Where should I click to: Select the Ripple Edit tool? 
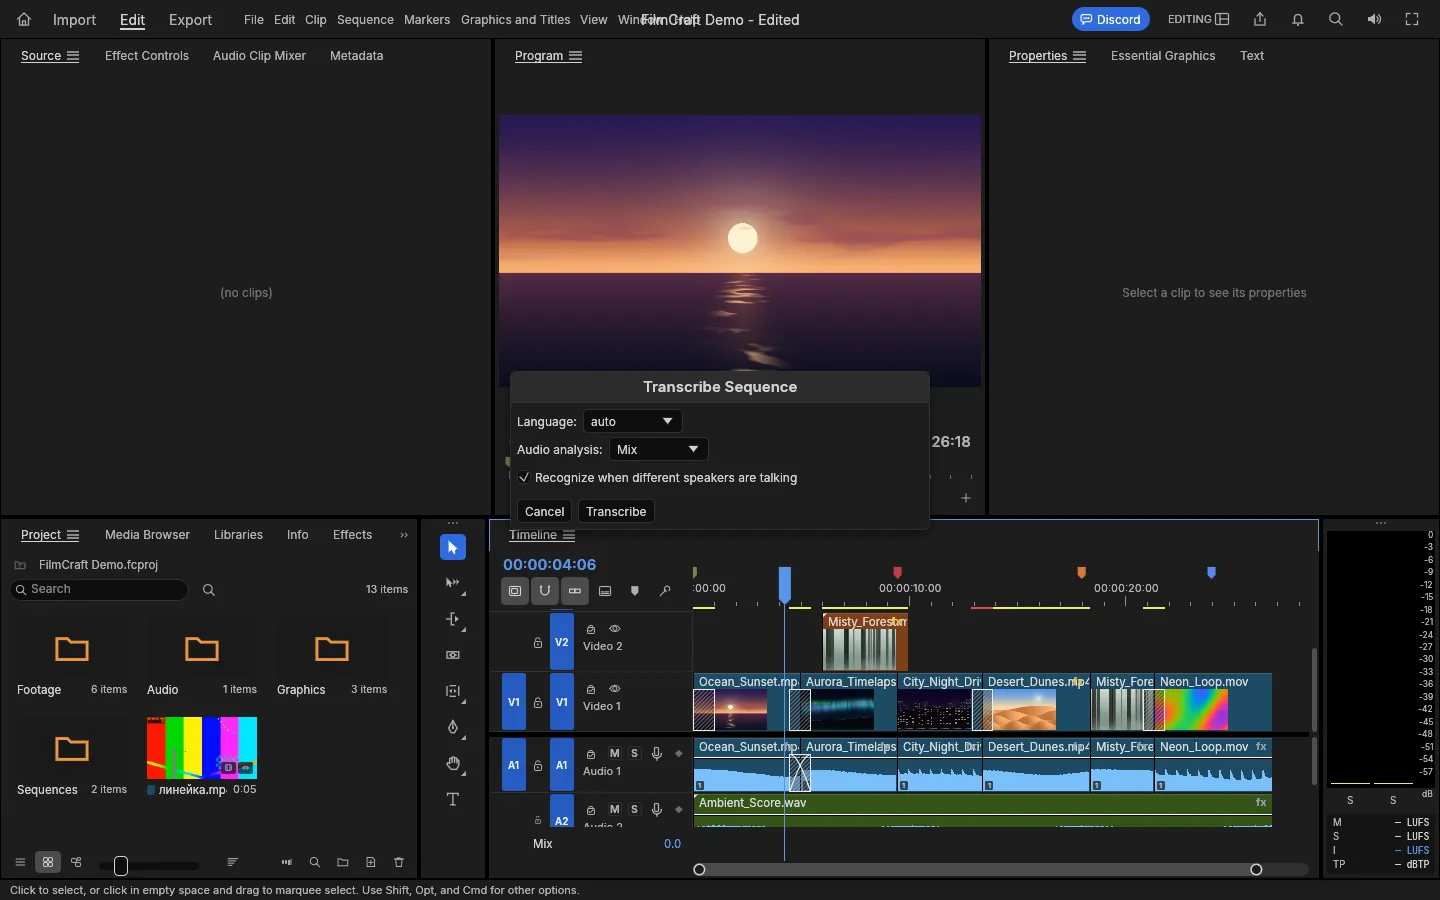pyautogui.click(x=453, y=619)
